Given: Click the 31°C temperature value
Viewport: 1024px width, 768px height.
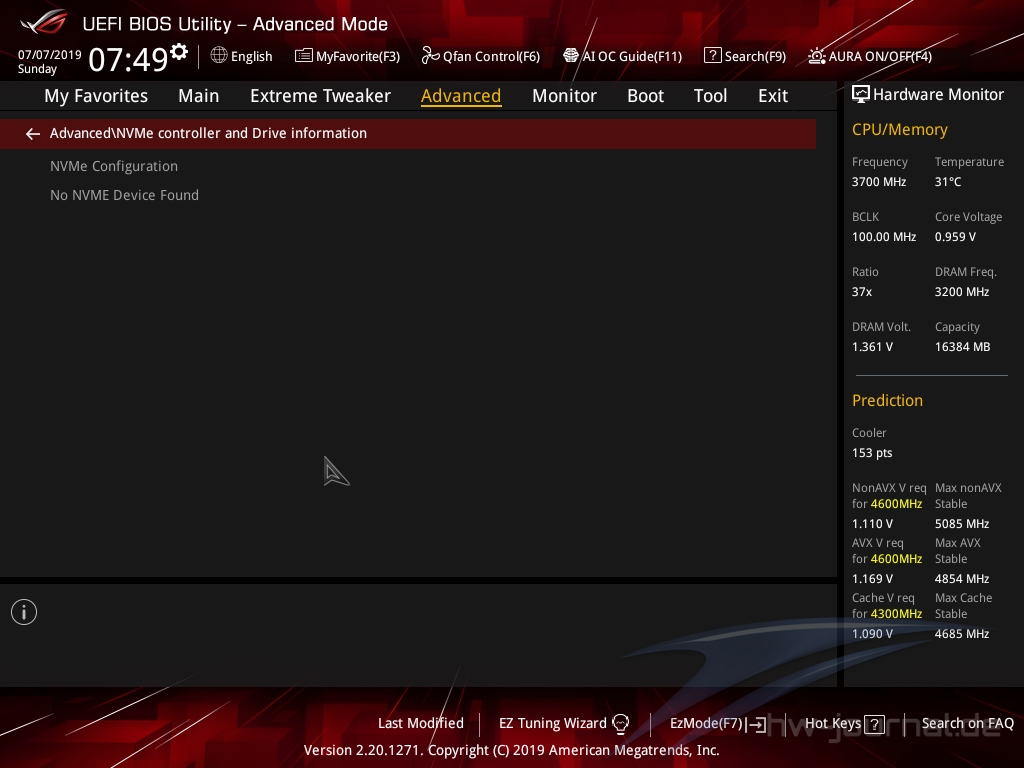Looking at the screenshot, I should click(948, 182).
